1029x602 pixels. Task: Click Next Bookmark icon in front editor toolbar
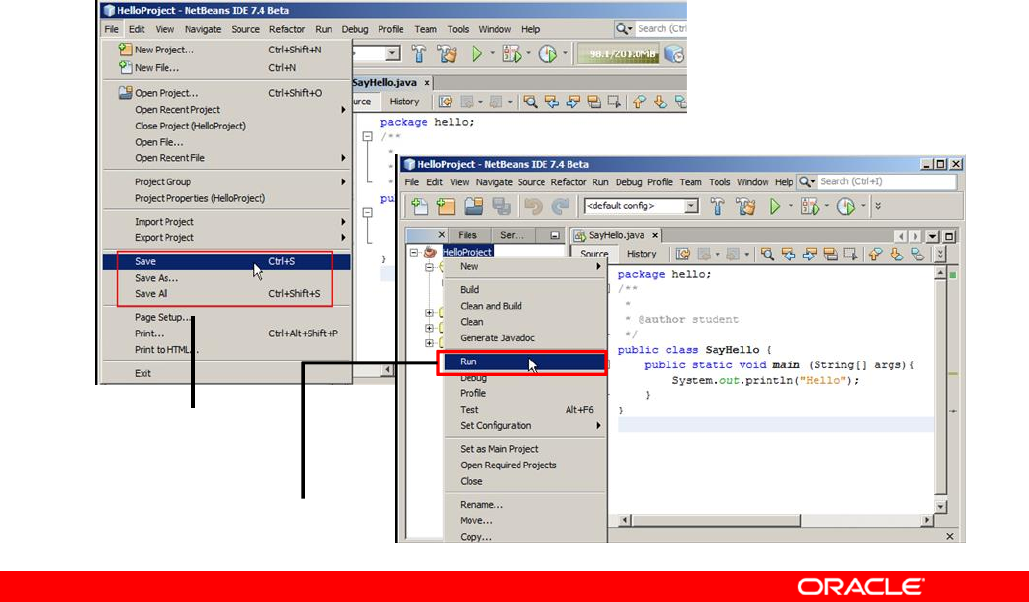896,253
